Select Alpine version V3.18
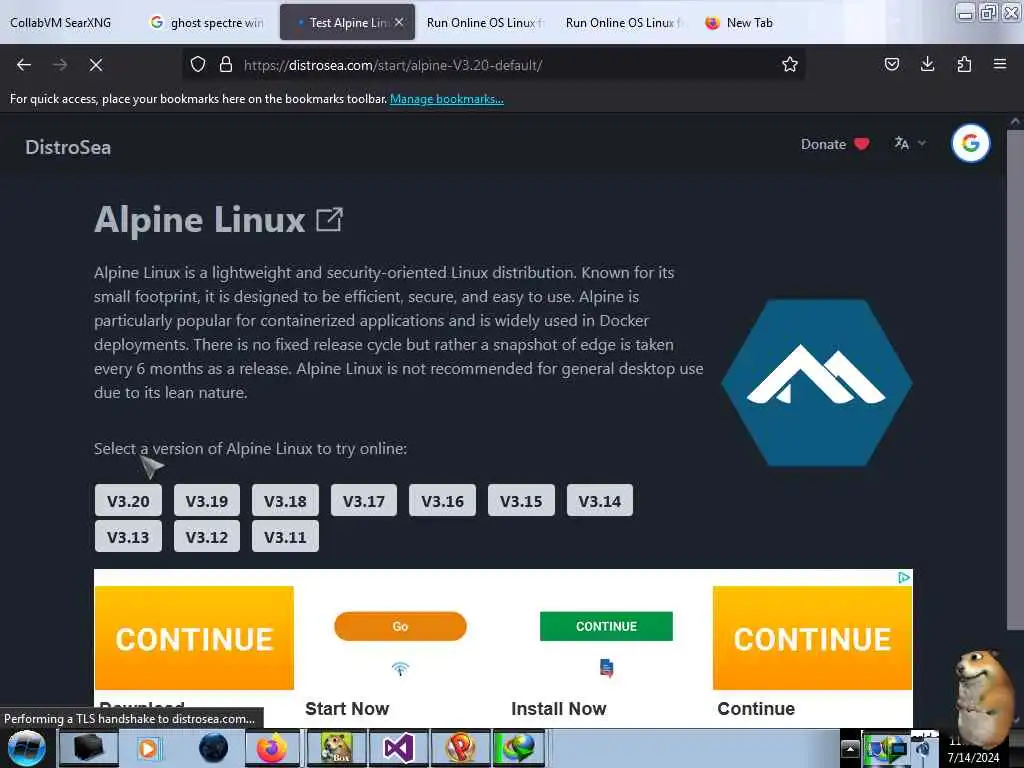Viewport: 1024px width, 768px height. (x=285, y=501)
